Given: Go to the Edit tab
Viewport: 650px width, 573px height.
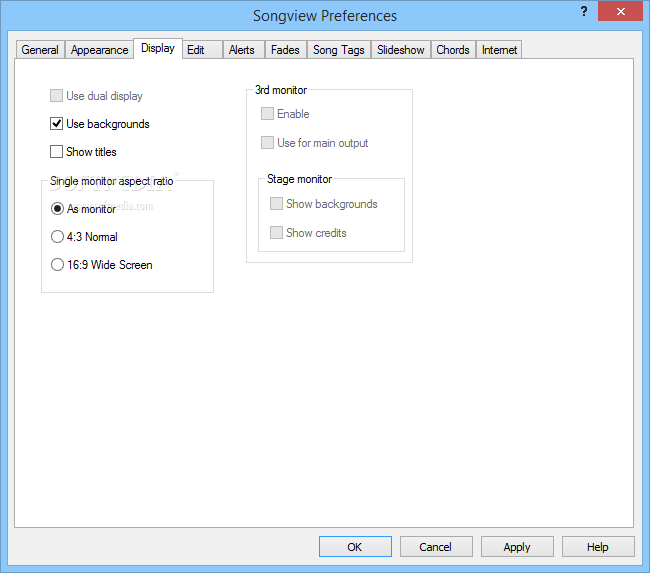Looking at the screenshot, I should tap(202, 50).
